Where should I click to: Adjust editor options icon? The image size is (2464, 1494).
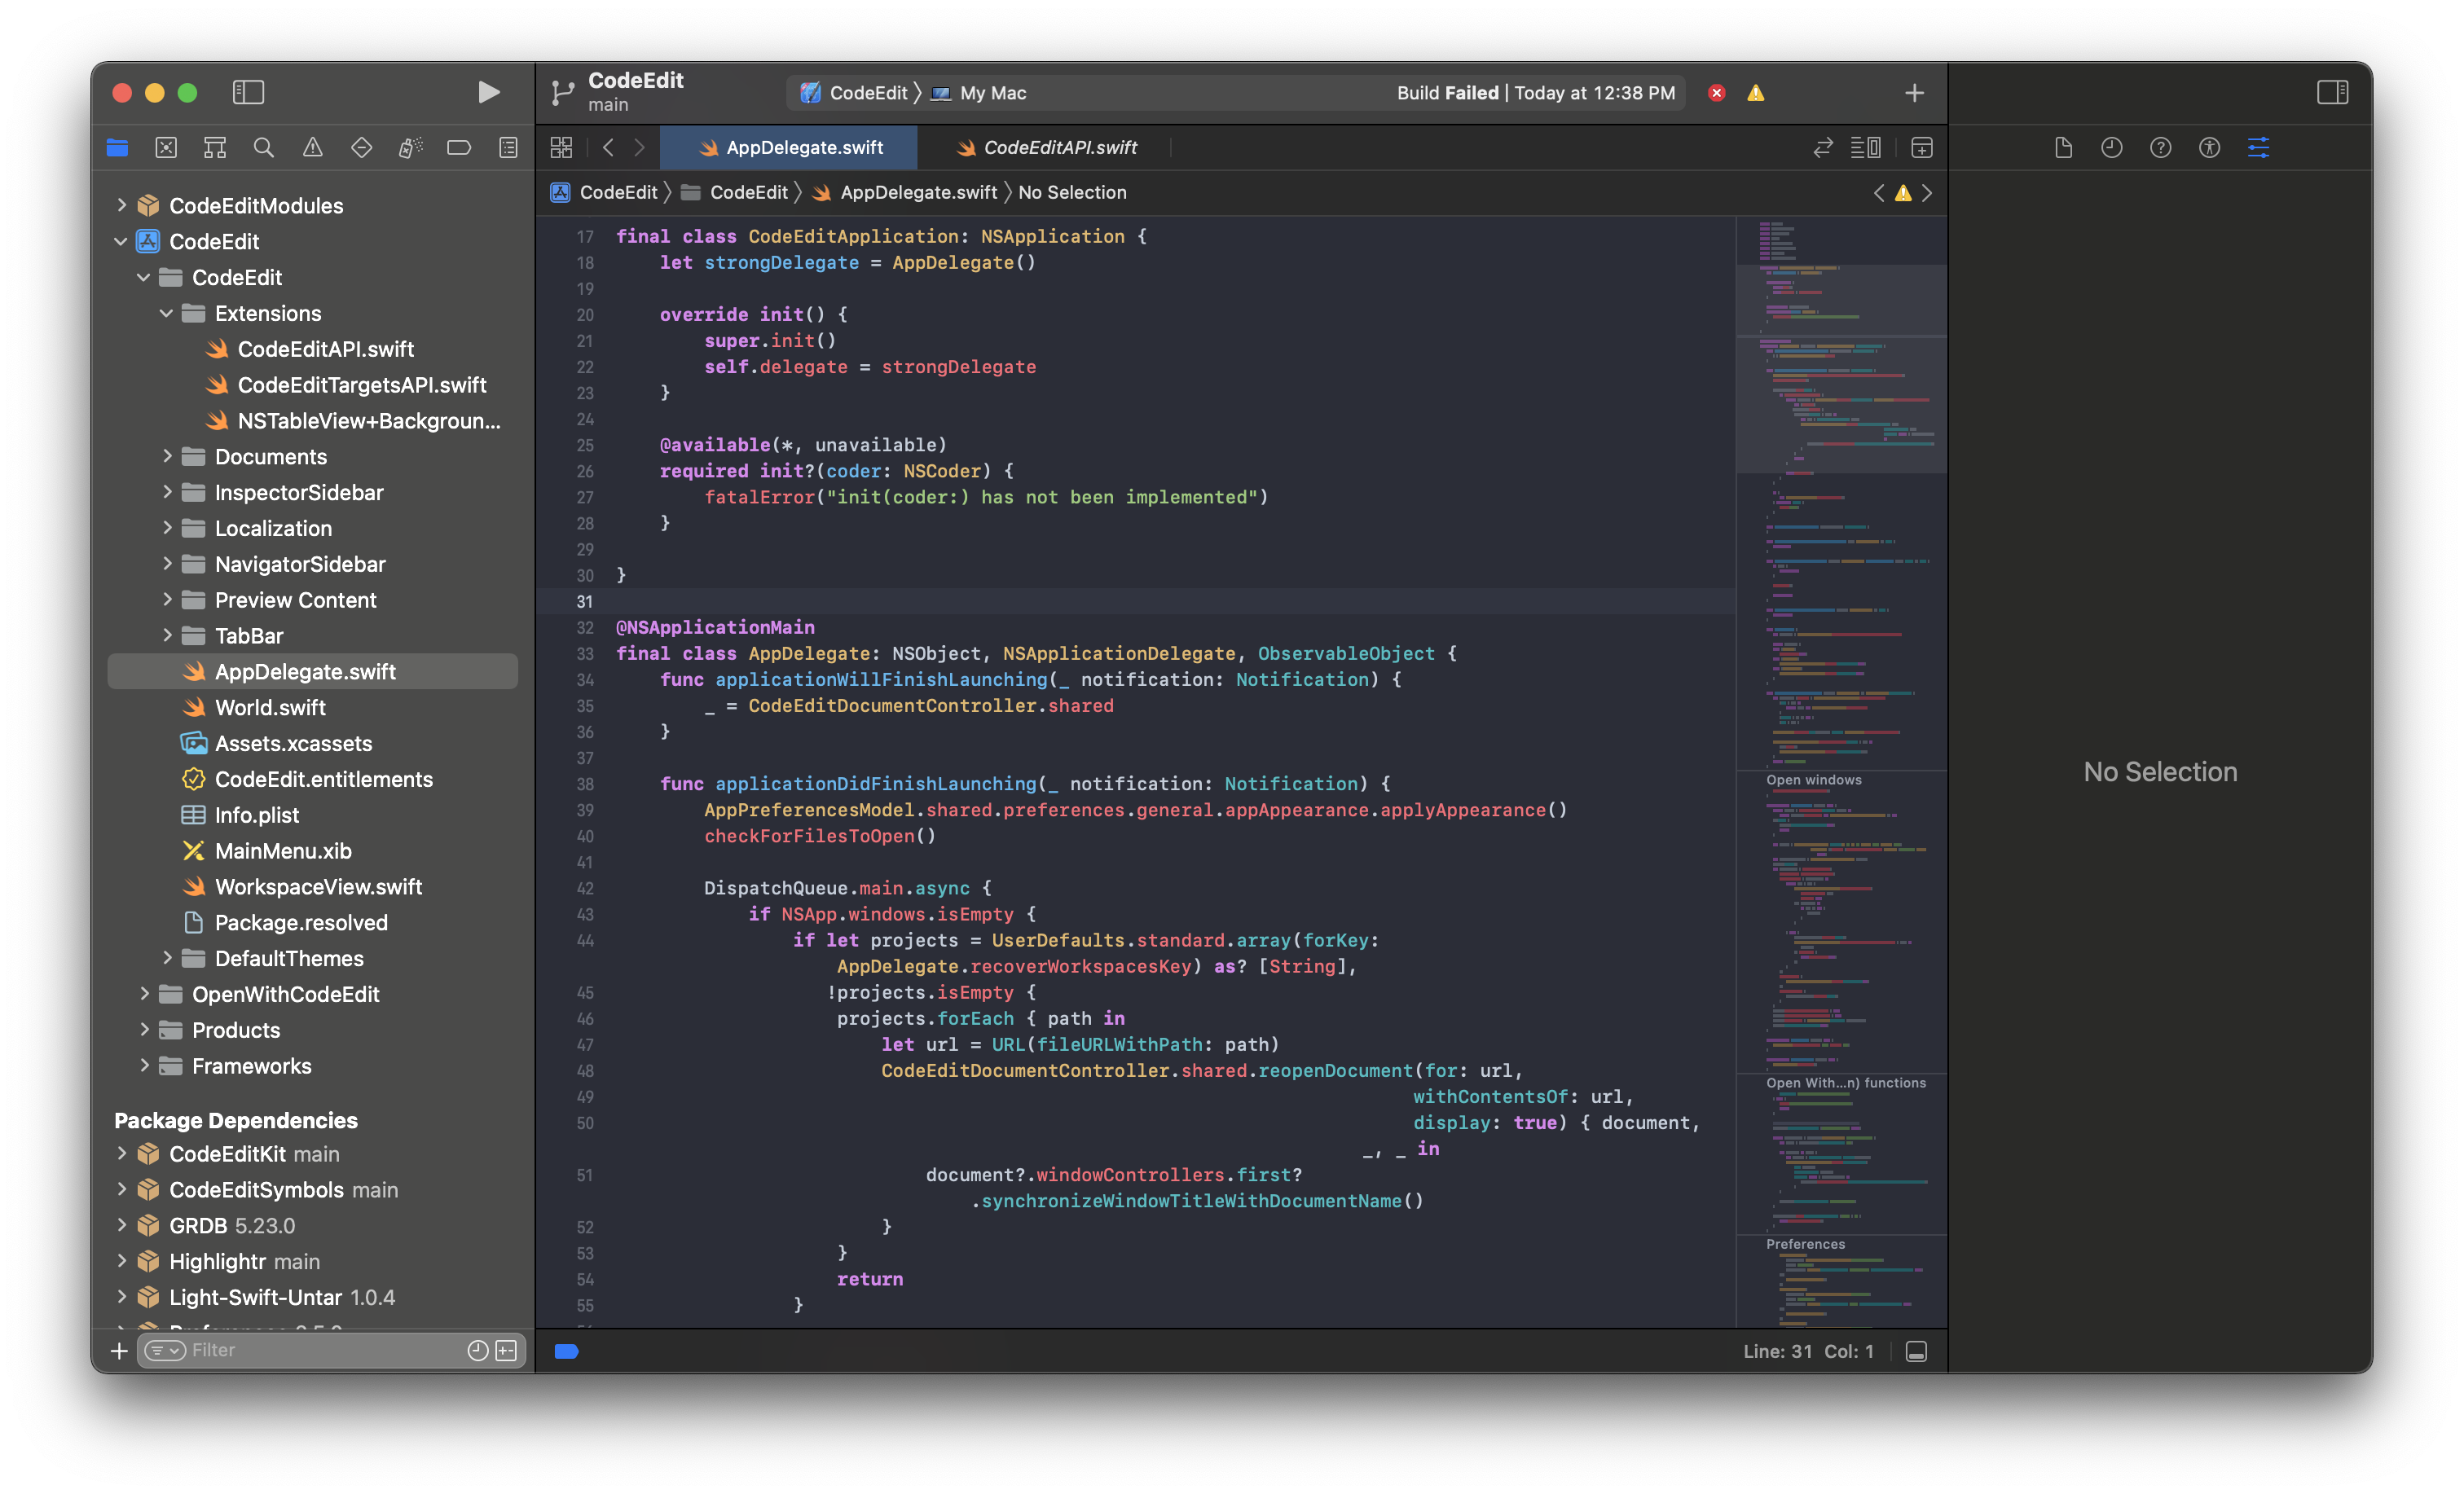tap(1865, 148)
